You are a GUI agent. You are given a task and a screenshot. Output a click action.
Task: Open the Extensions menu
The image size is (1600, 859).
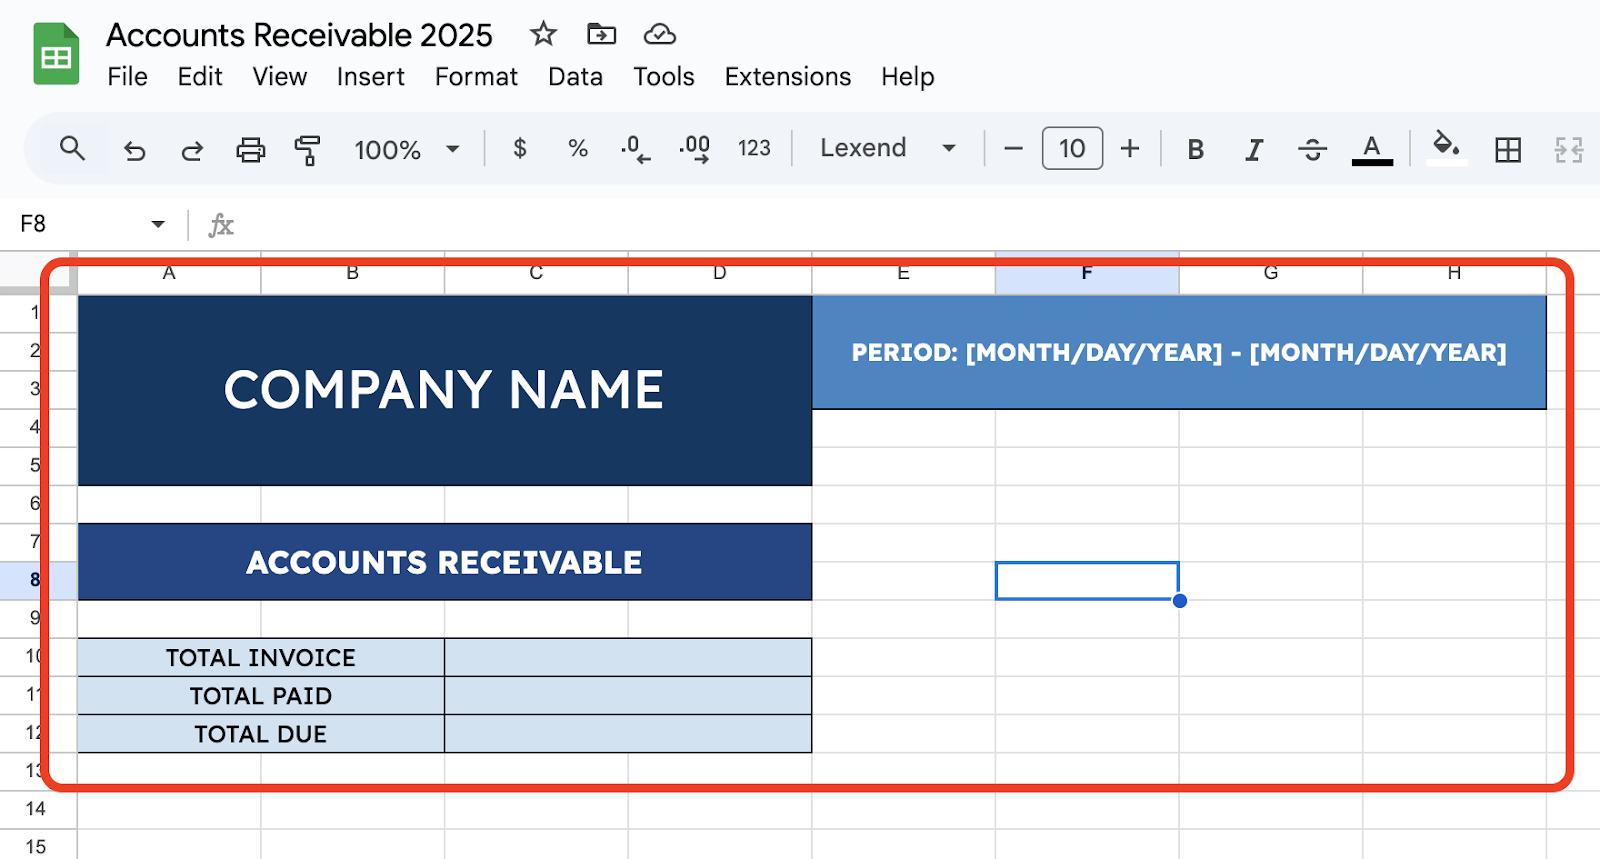(x=787, y=77)
